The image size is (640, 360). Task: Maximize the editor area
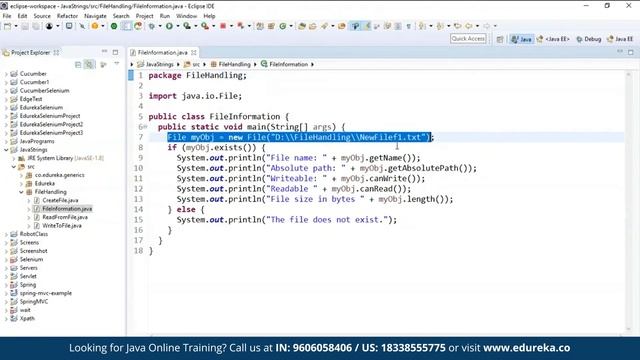[x=631, y=52]
